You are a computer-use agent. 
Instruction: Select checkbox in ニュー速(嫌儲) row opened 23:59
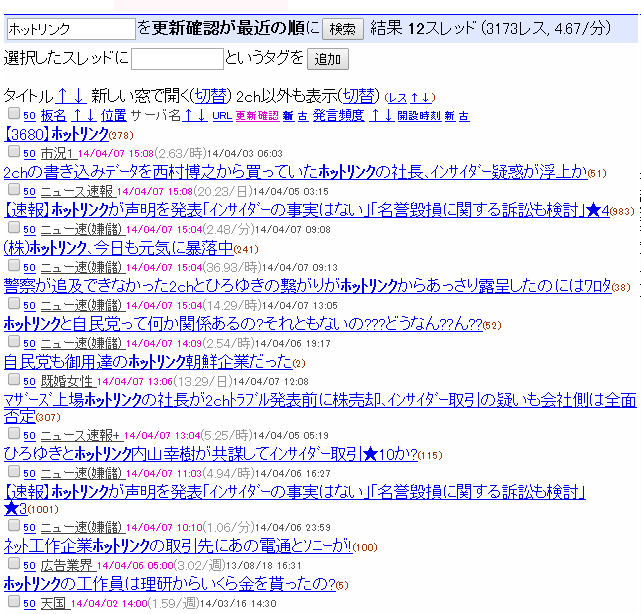coord(14,525)
